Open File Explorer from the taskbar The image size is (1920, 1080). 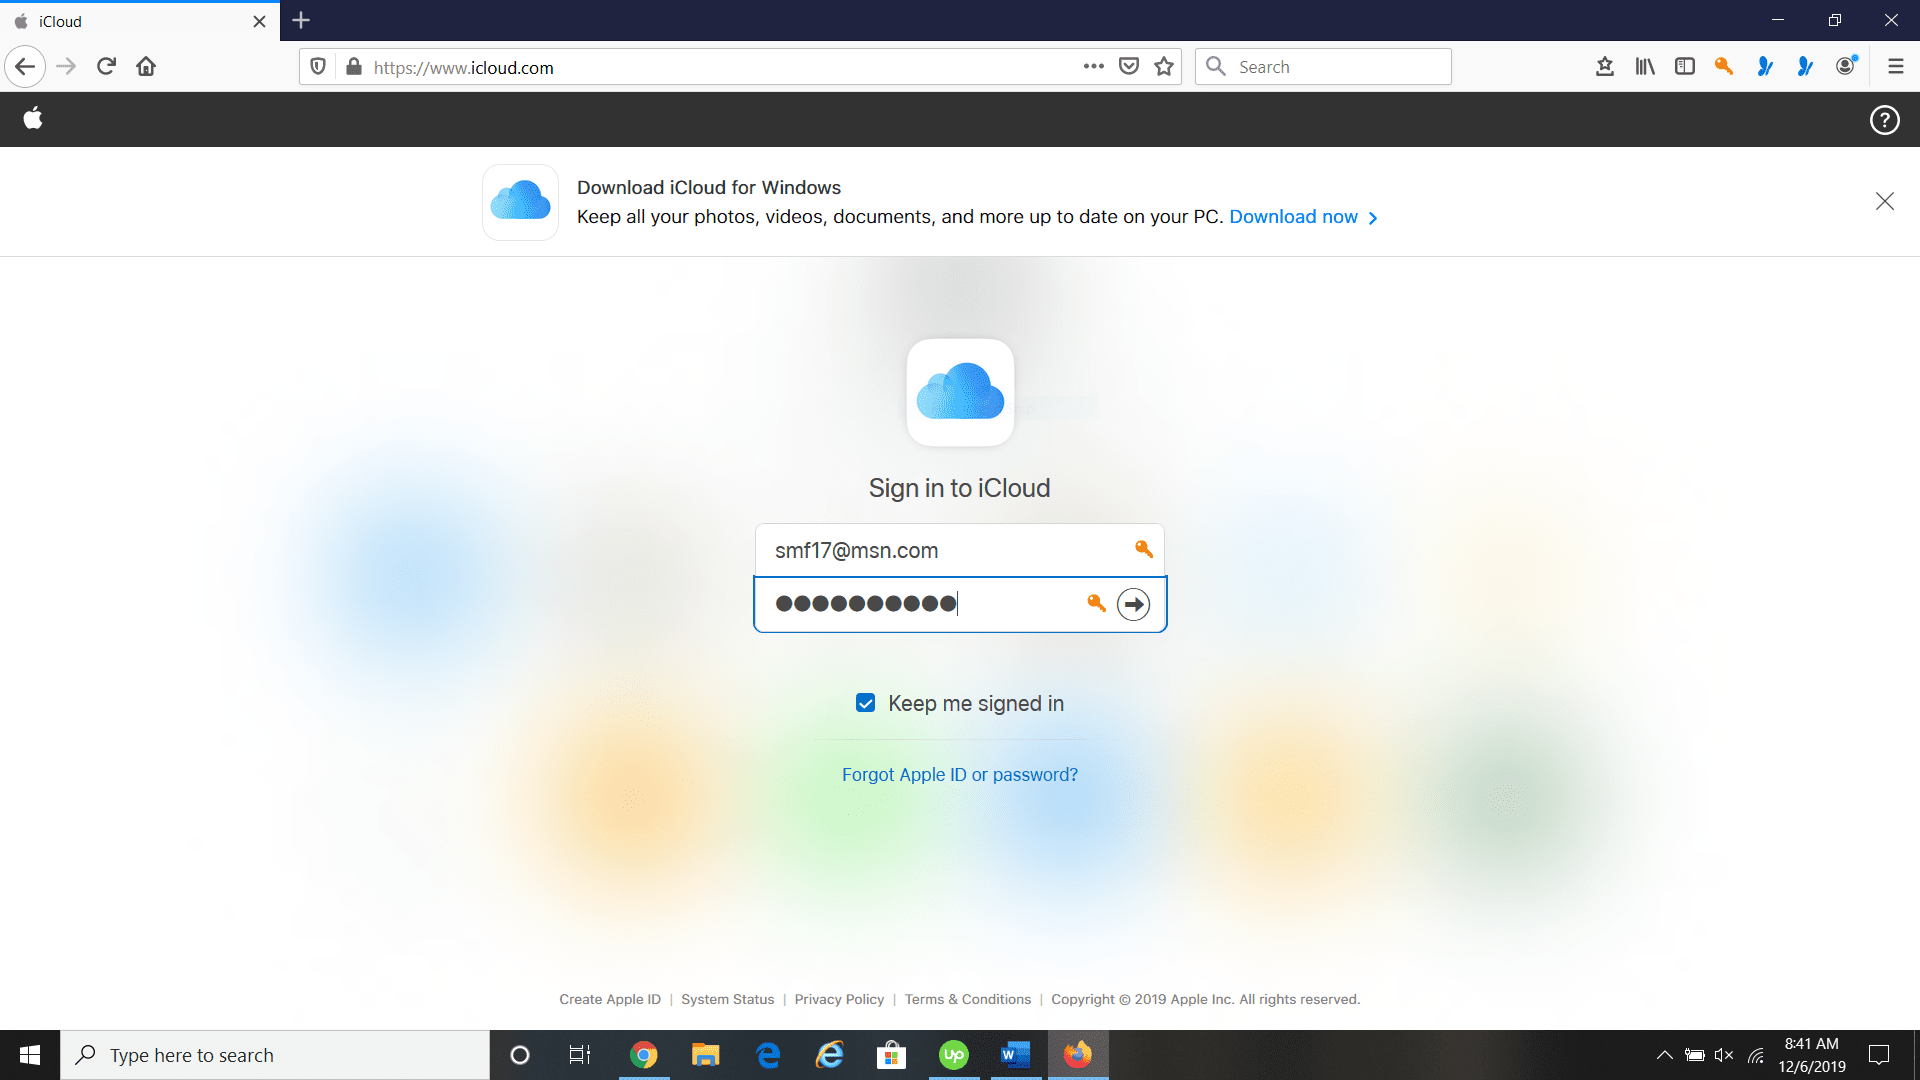[x=706, y=1055]
